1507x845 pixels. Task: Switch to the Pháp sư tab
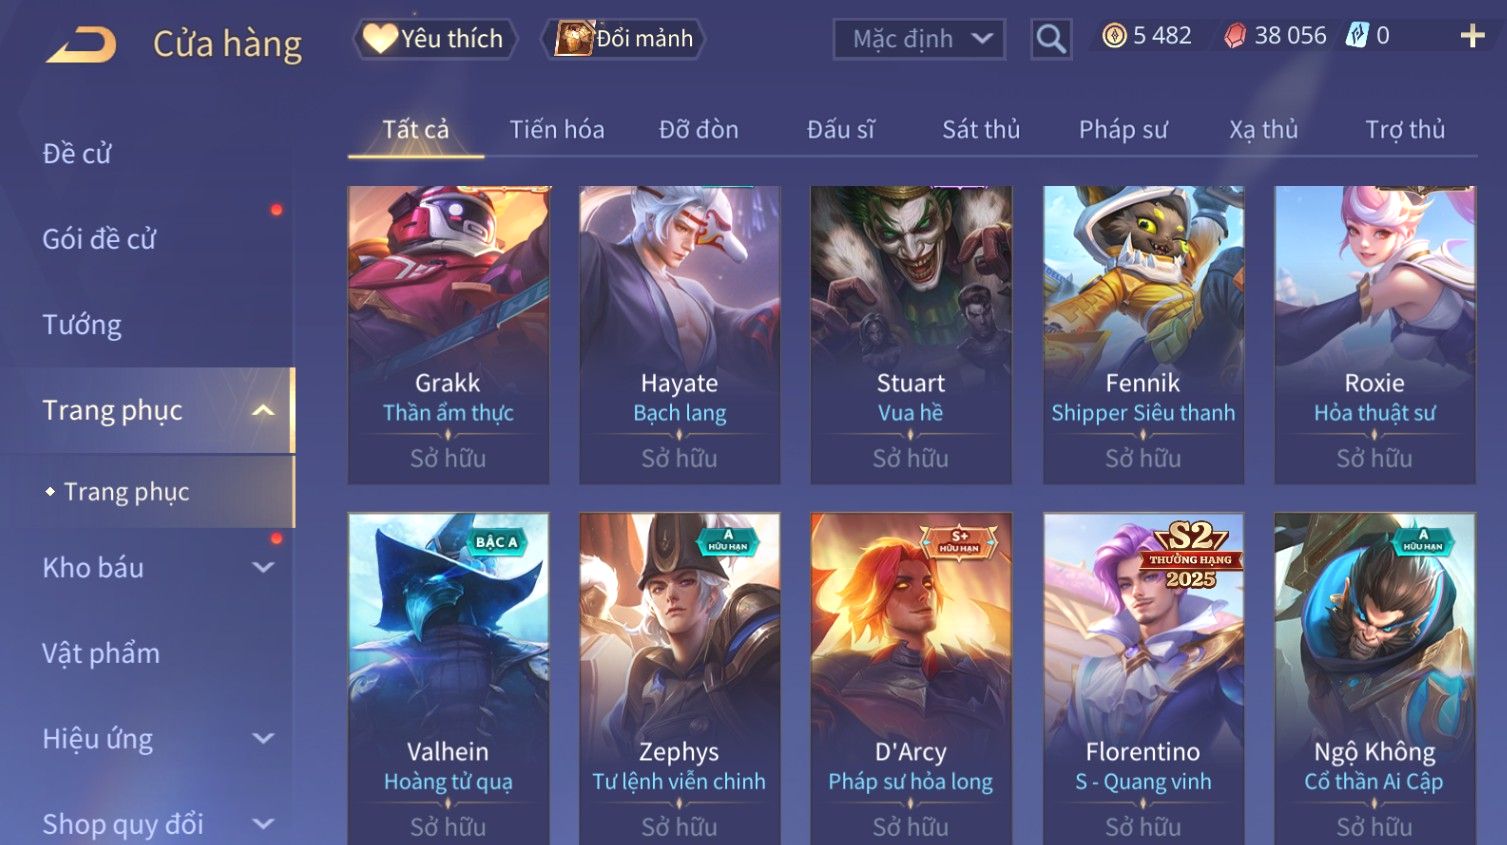coord(1123,130)
